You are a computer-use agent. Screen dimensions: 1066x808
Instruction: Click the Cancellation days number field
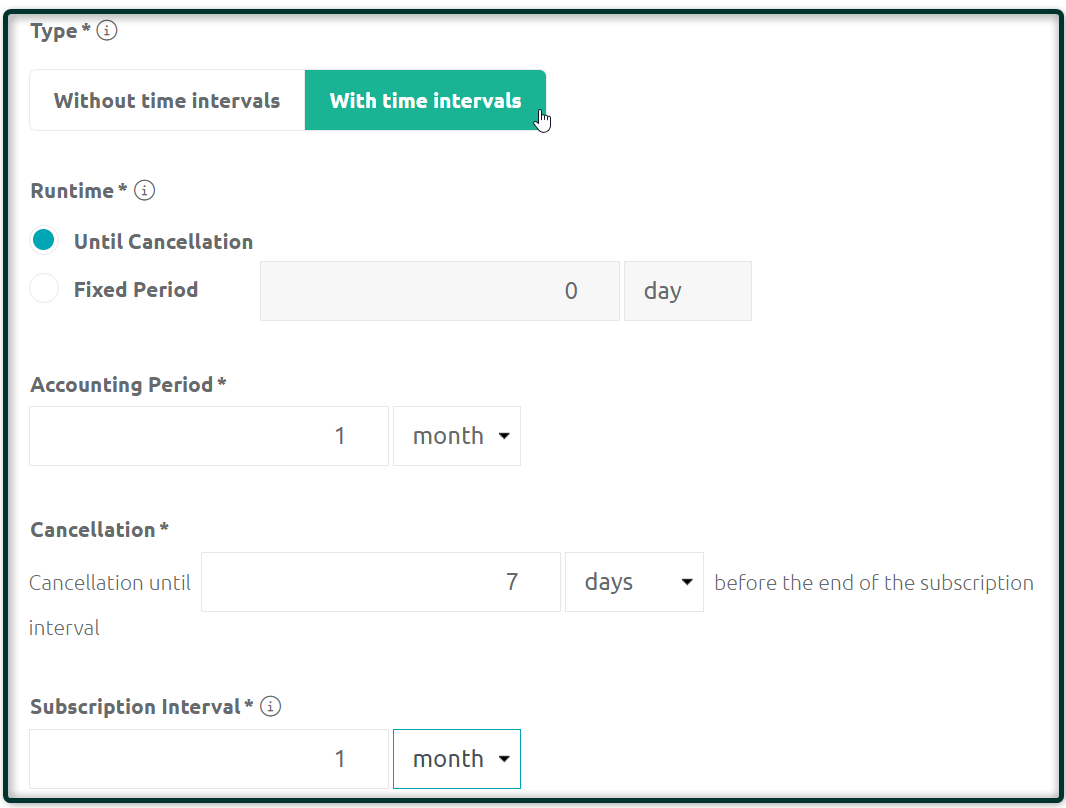381,582
